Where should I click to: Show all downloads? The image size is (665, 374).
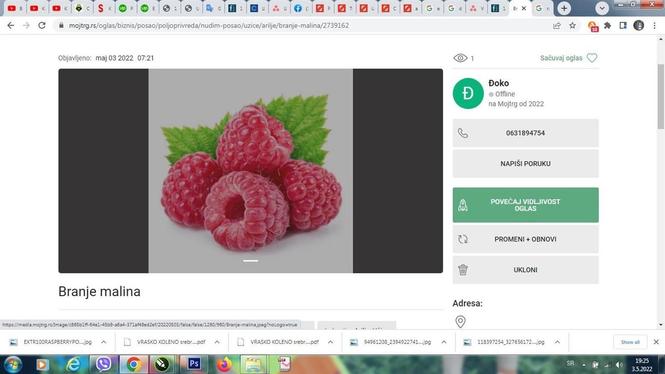click(x=630, y=342)
